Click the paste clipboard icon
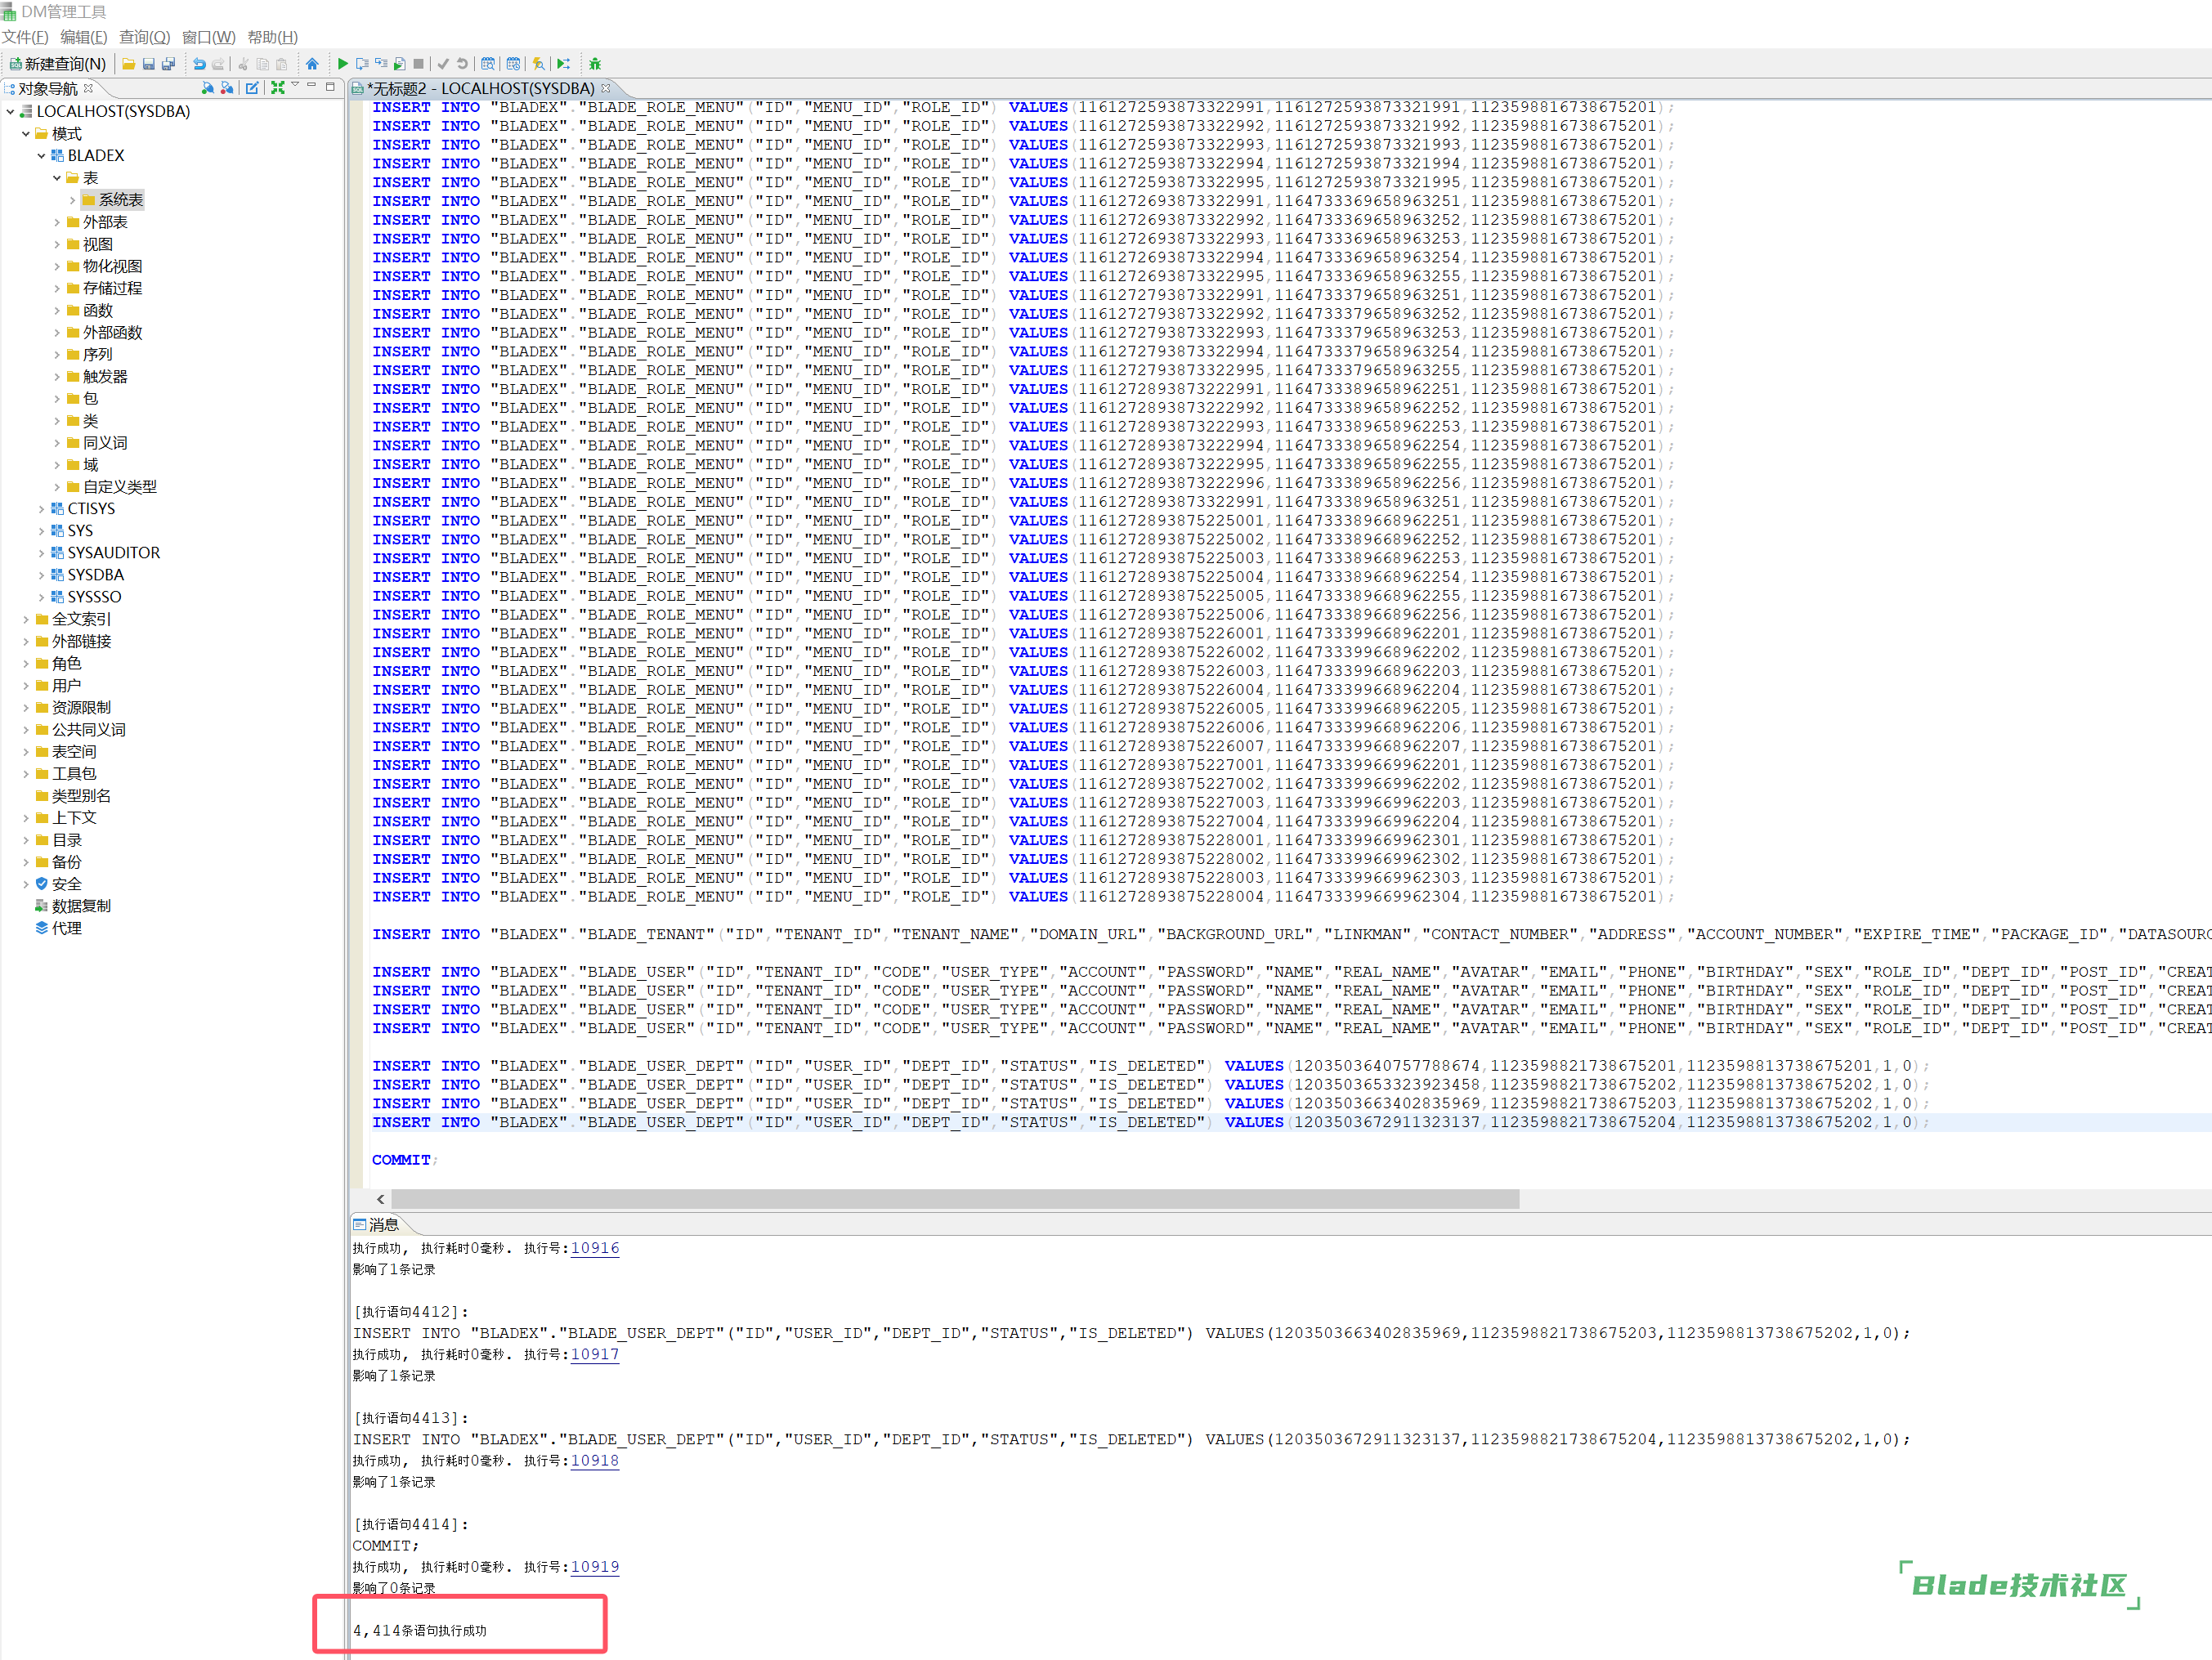 point(282,64)
